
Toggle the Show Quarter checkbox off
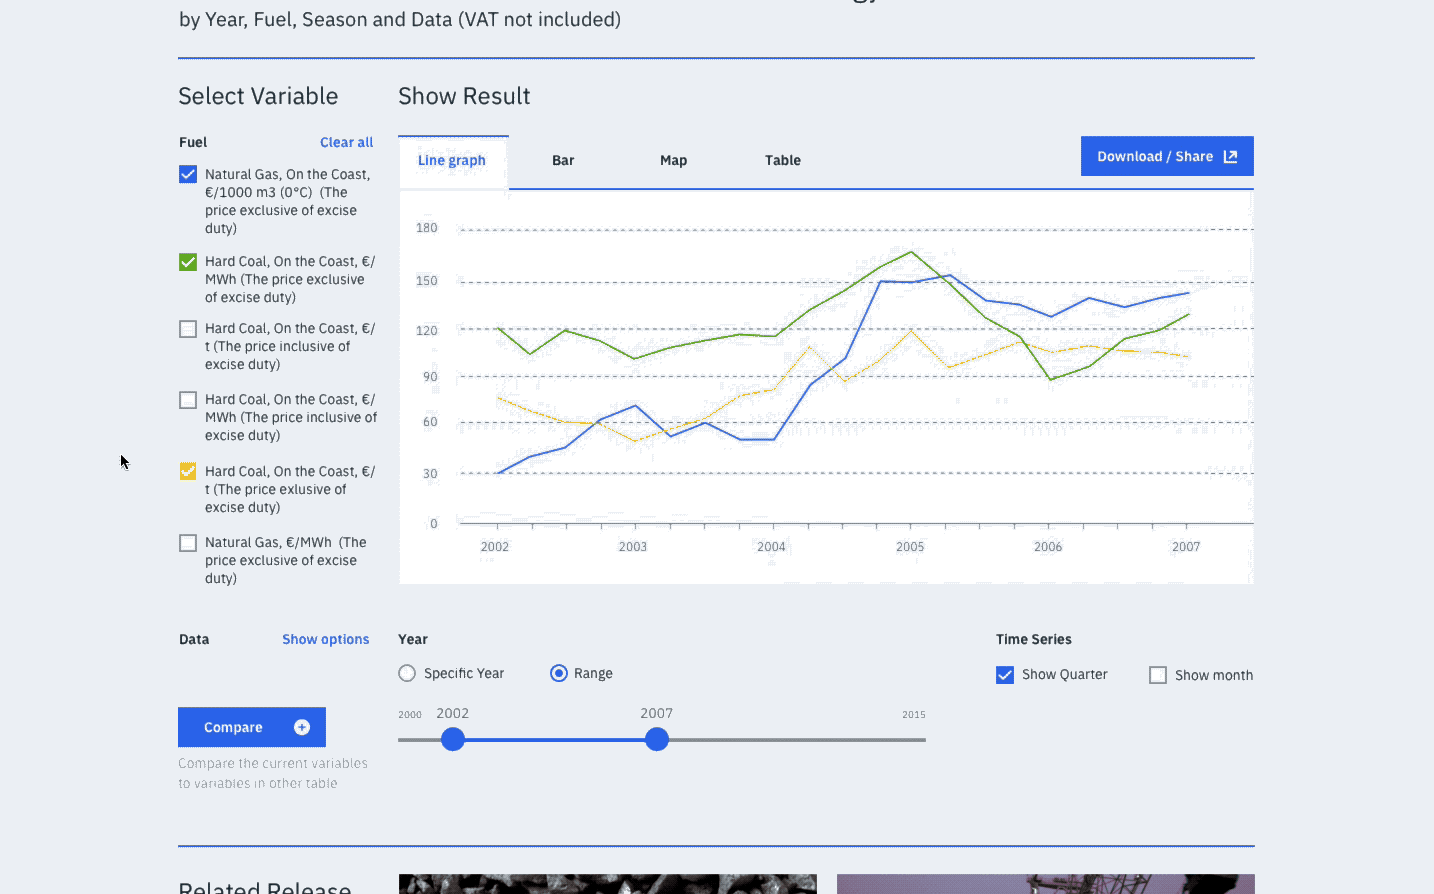point(1005,675)
